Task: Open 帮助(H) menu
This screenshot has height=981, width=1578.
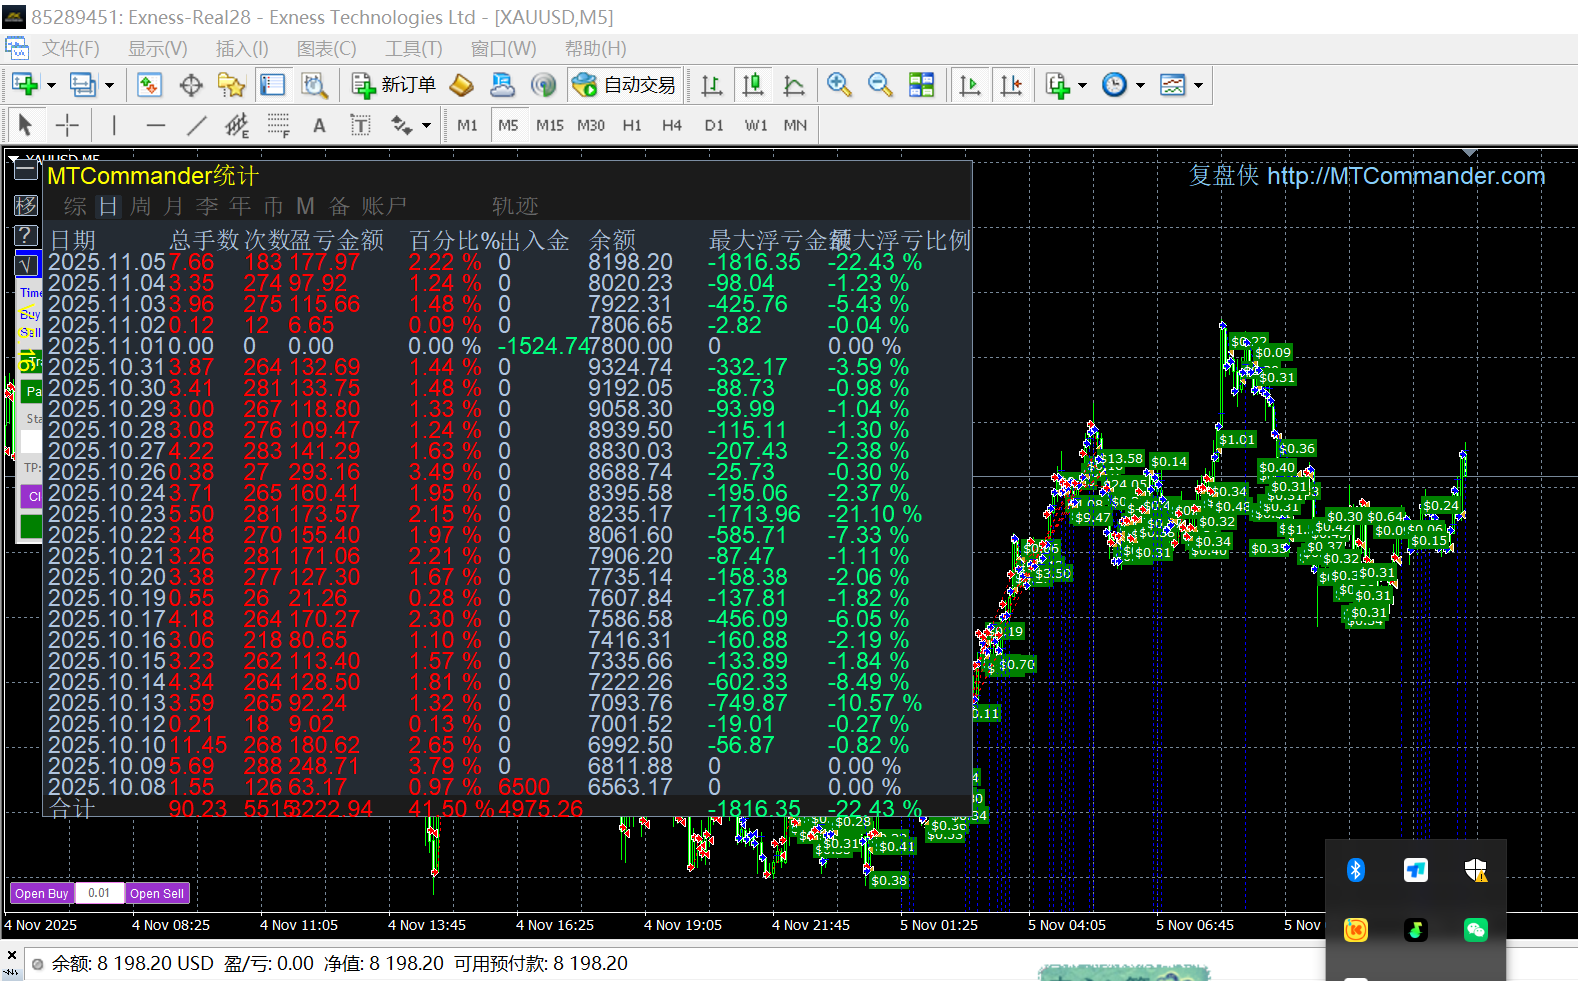Action: 595,48
